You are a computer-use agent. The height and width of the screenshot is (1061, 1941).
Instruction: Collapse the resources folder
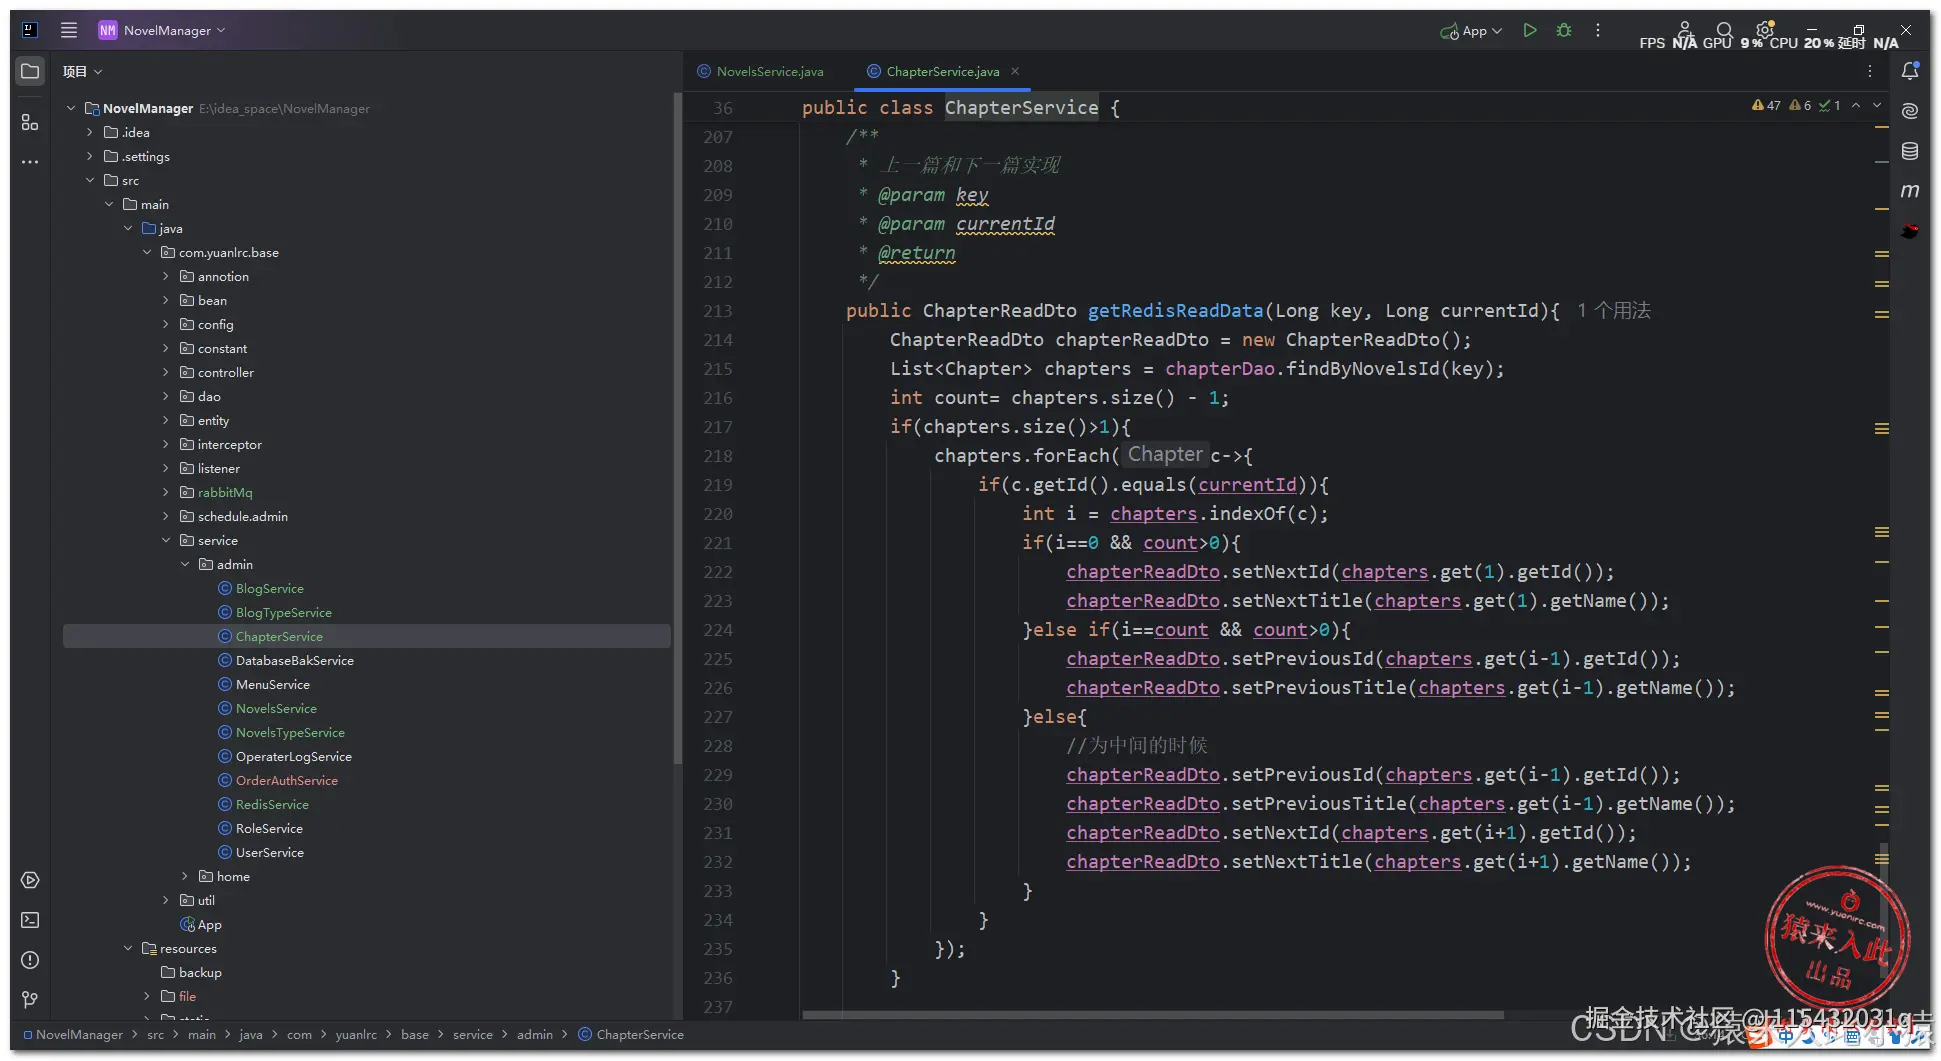pos(128,948)
